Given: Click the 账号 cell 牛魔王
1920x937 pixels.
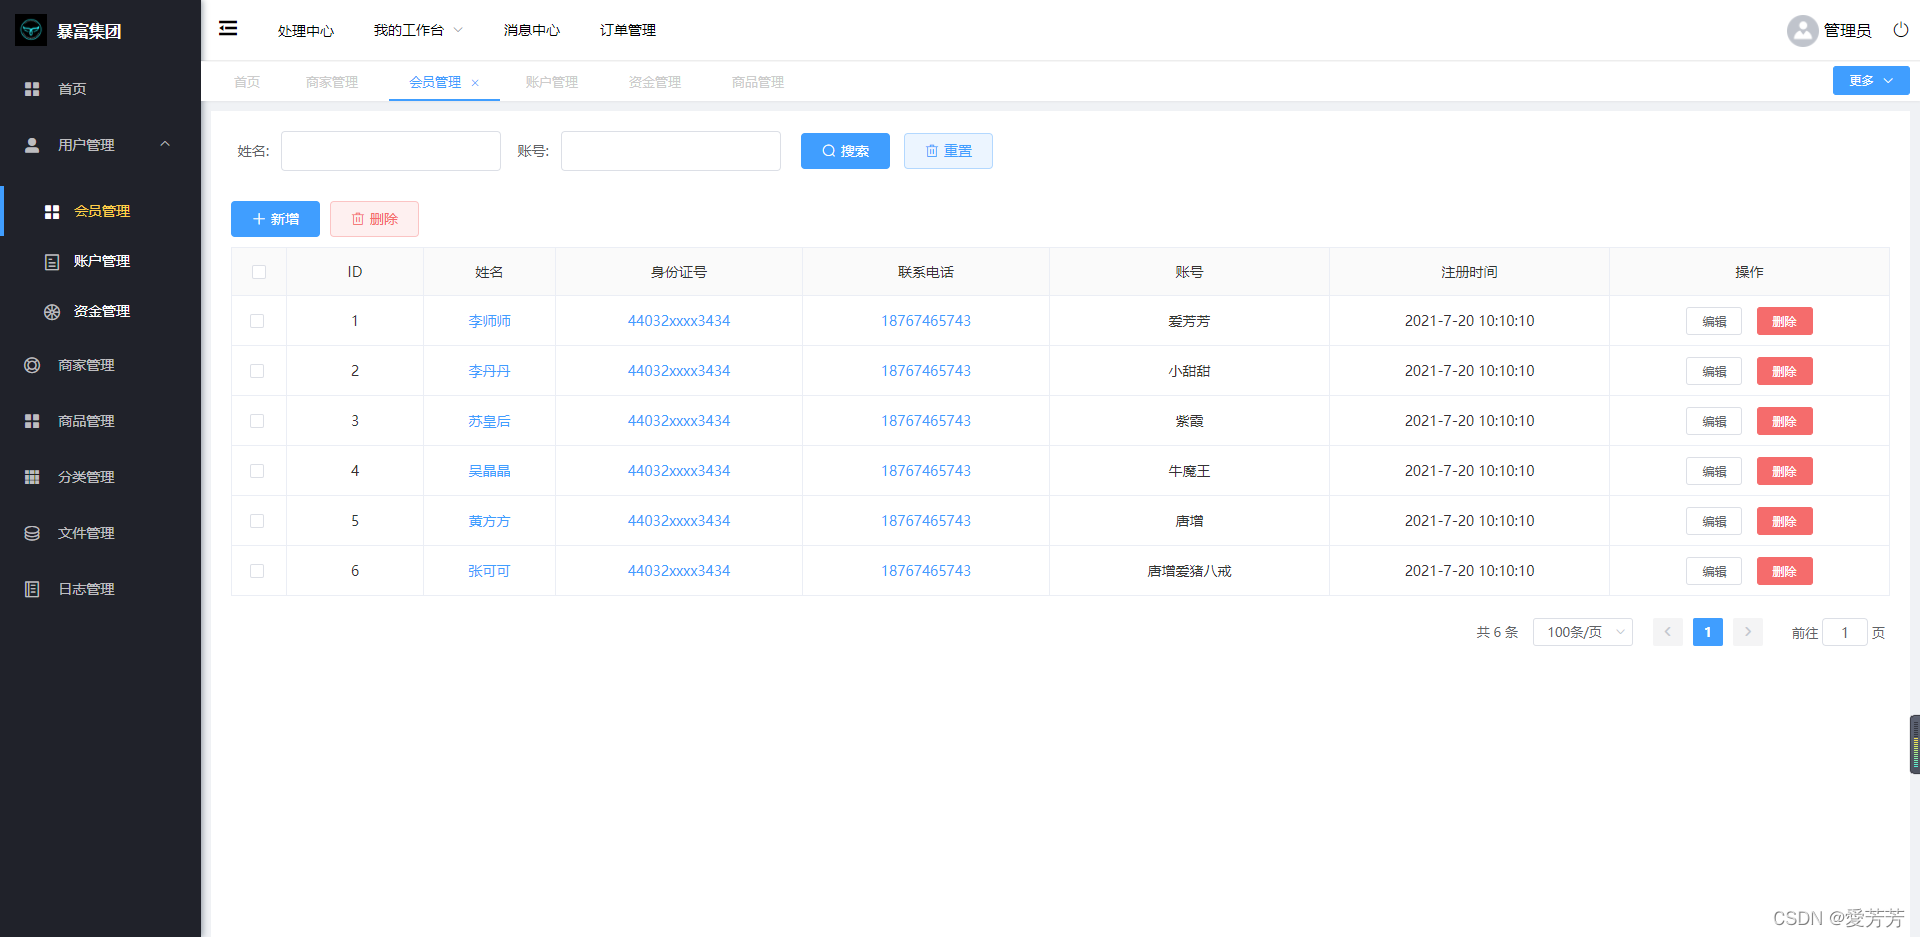Looking at the screenshot, I should (1189, 471).
